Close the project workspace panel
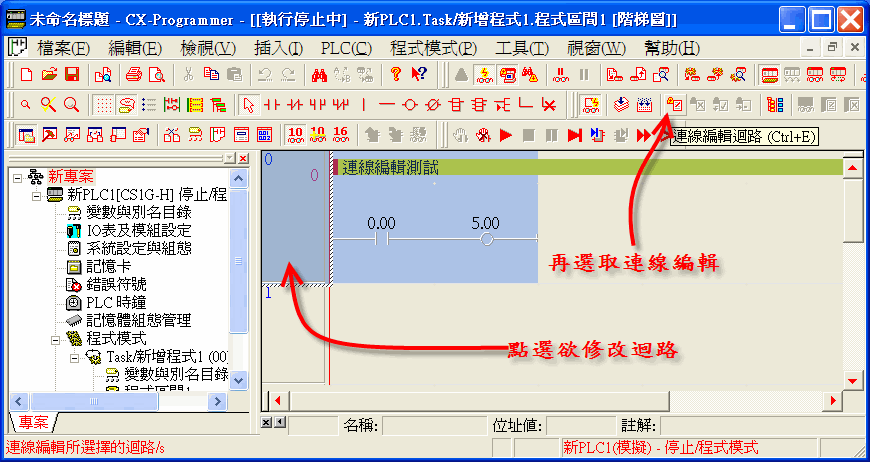This screenshot has height=462, width=870. 243,159
